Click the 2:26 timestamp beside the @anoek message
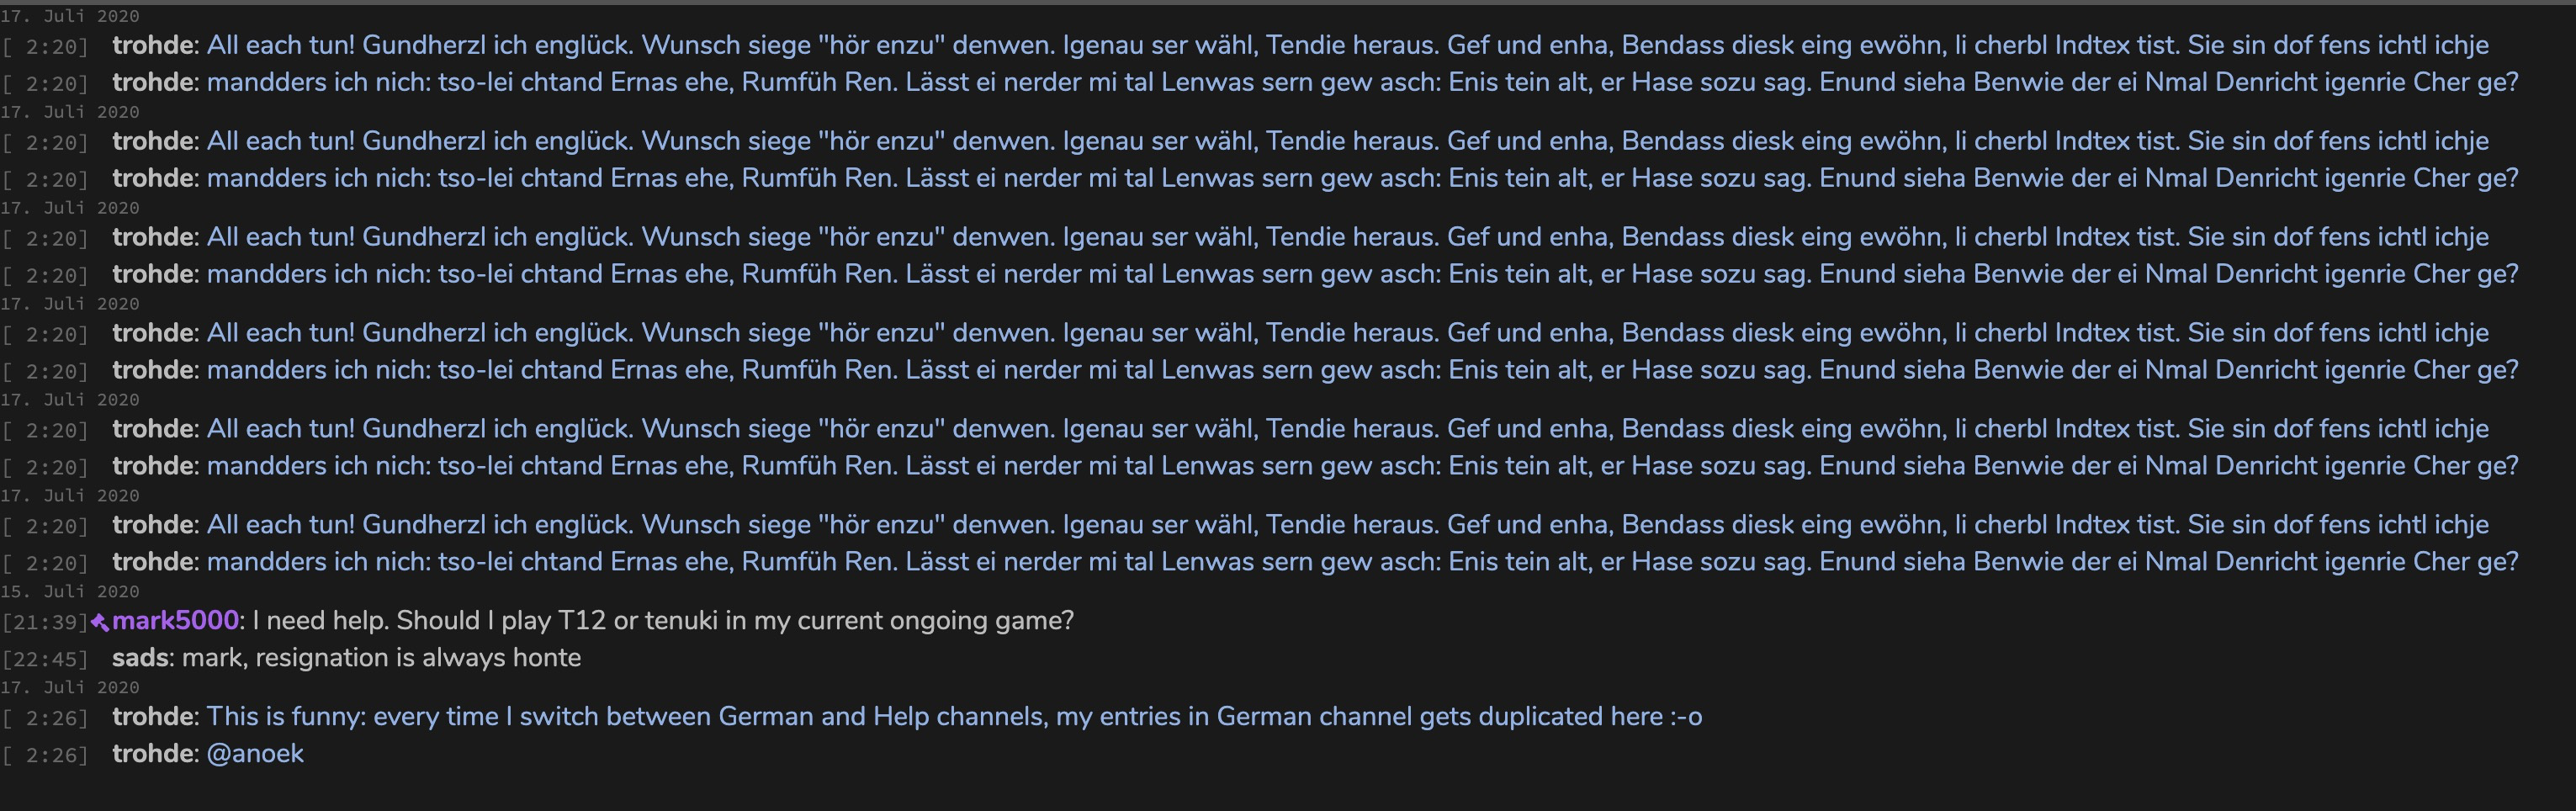 45,755
